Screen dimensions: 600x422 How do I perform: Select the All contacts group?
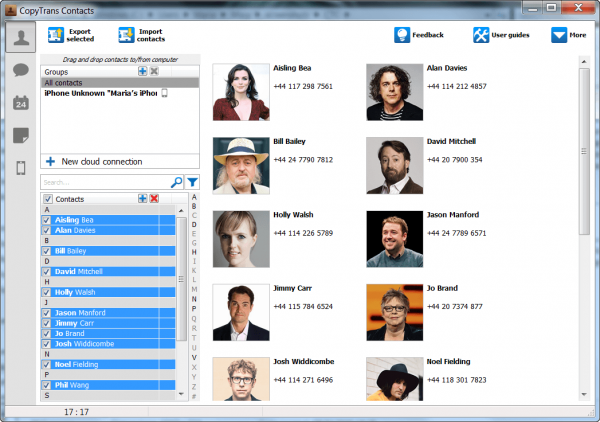click(x=120, y=83)
